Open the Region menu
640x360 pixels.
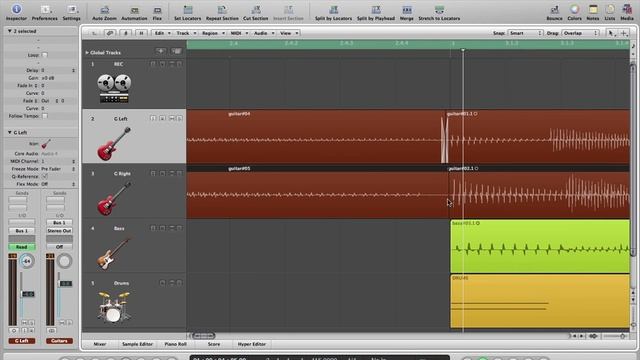[213, 33]
